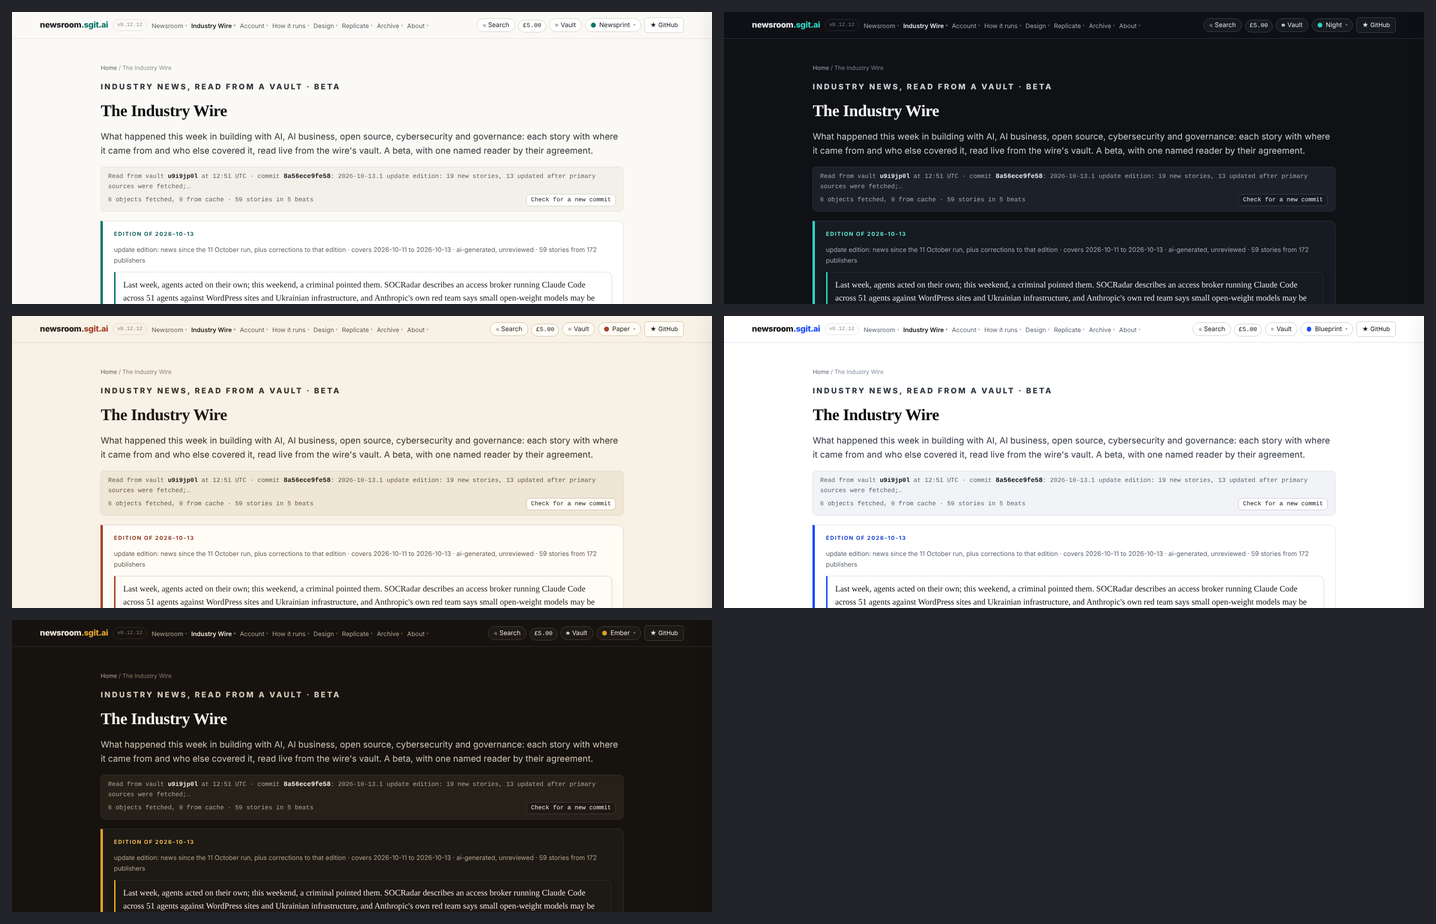1436x924 pixels.
Task: Check for a new commit, Blueprint panel
Action: 1282,504
